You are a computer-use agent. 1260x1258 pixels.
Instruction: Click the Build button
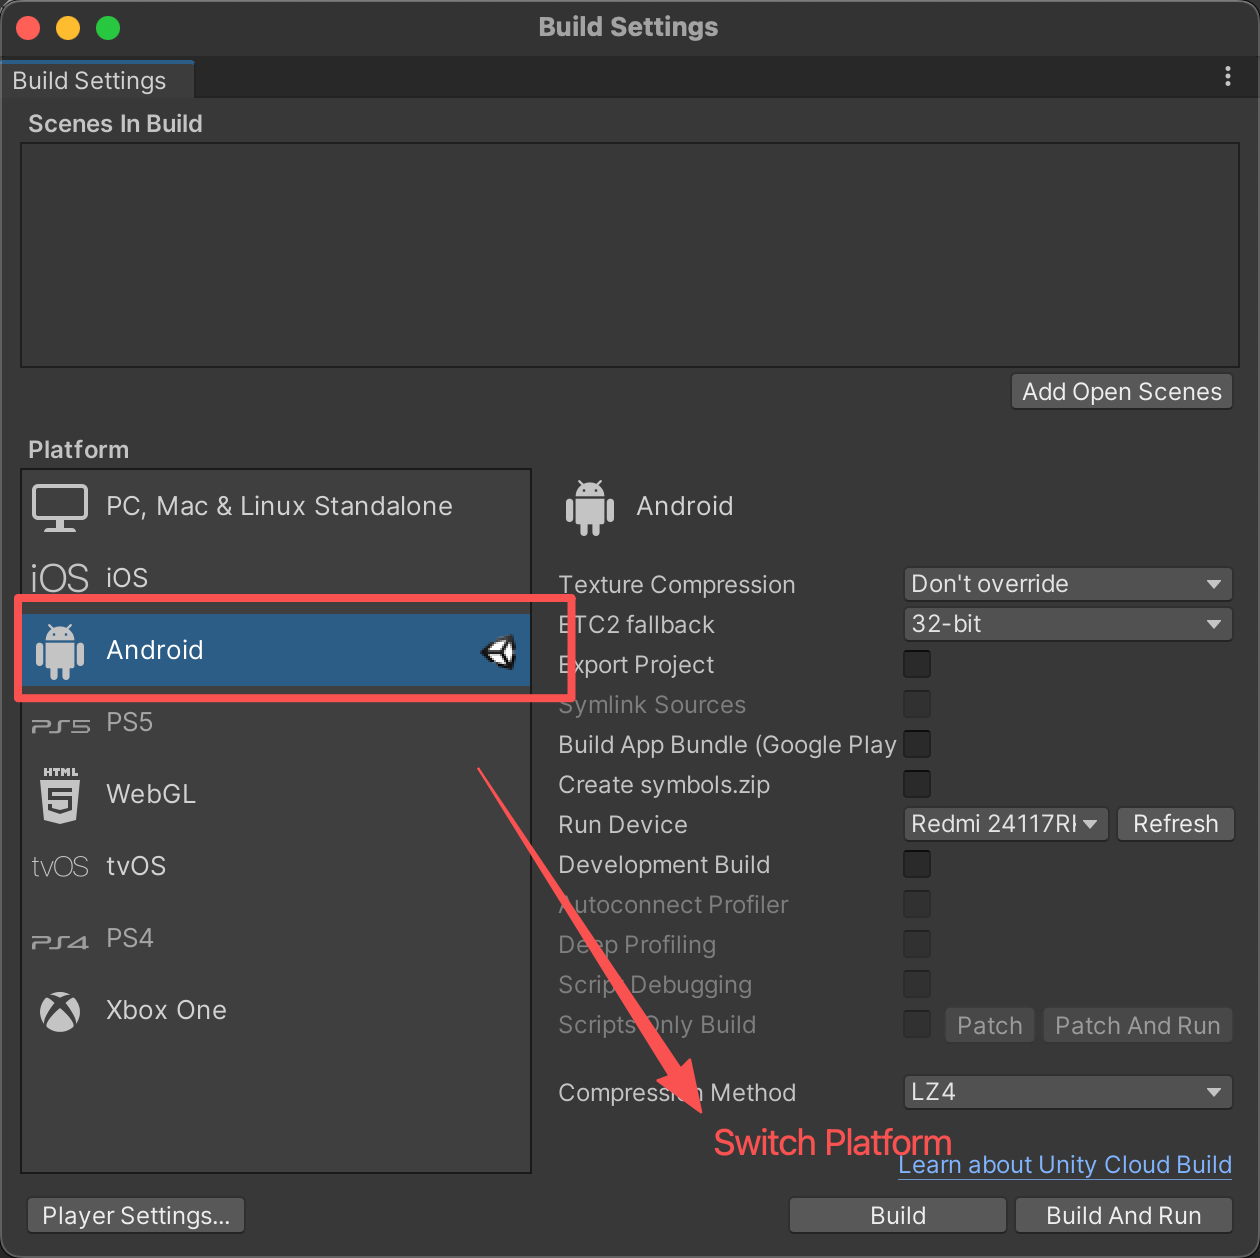(898, 1216)
